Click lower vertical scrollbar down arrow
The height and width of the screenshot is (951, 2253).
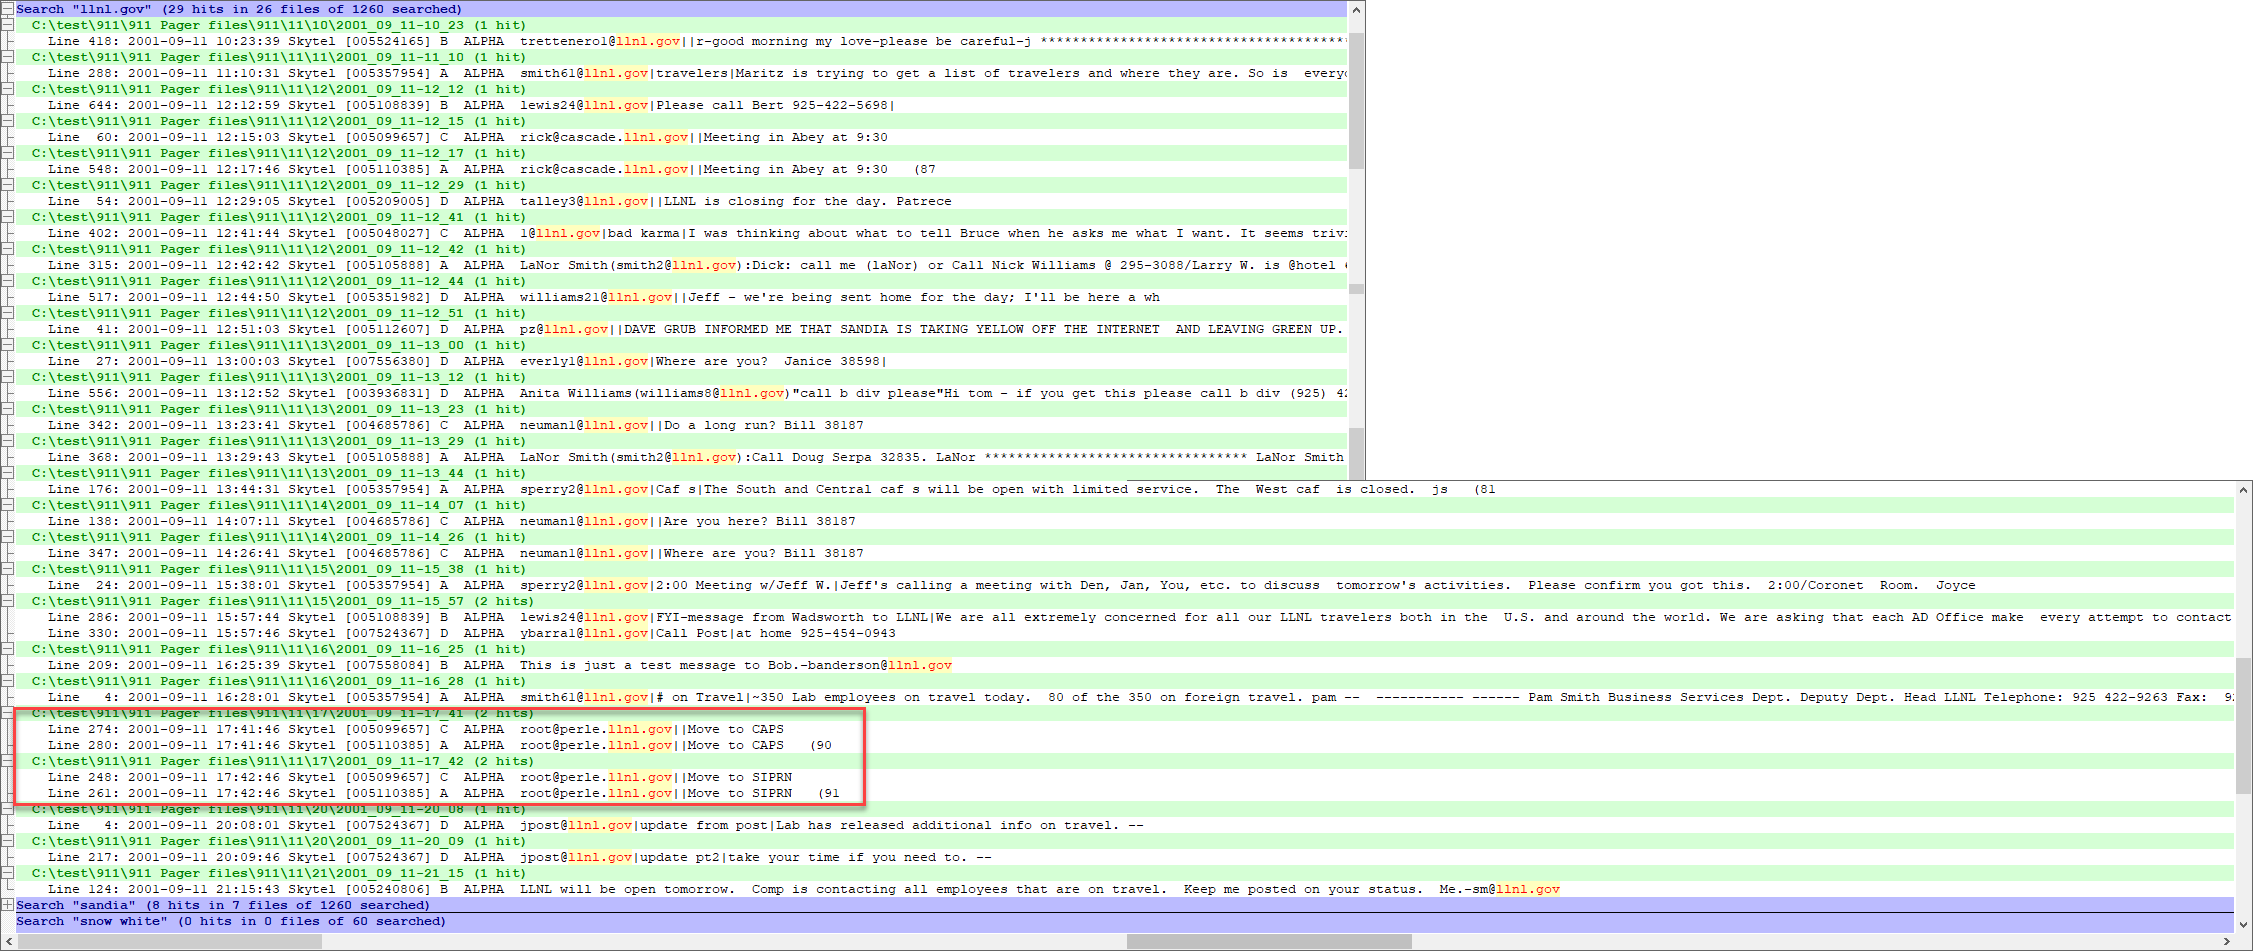pyautogui.click(x=2244, y=925)
